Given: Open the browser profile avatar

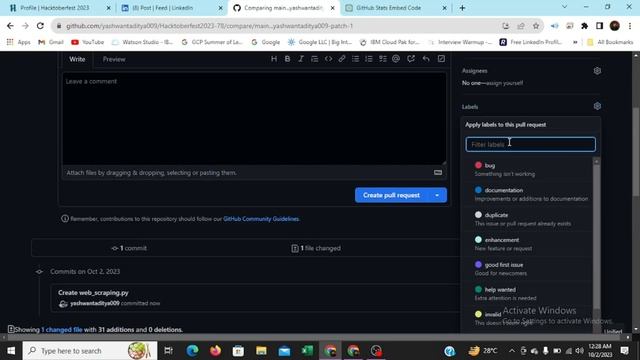Looking at the screenshot, I should point(615,26).
